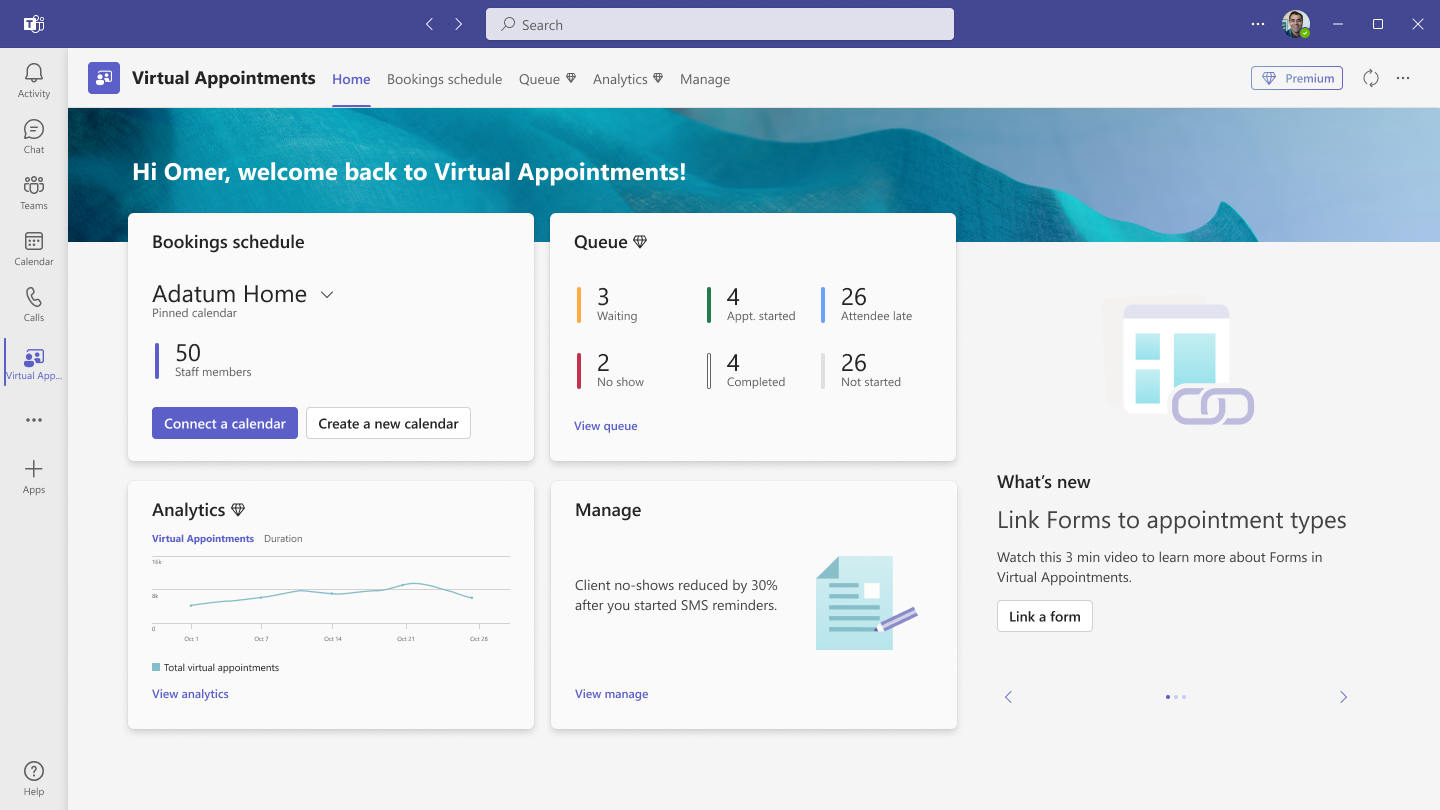Navigate back with the back arrow
The image size is (1440, 810).
(x=429, y=23)
